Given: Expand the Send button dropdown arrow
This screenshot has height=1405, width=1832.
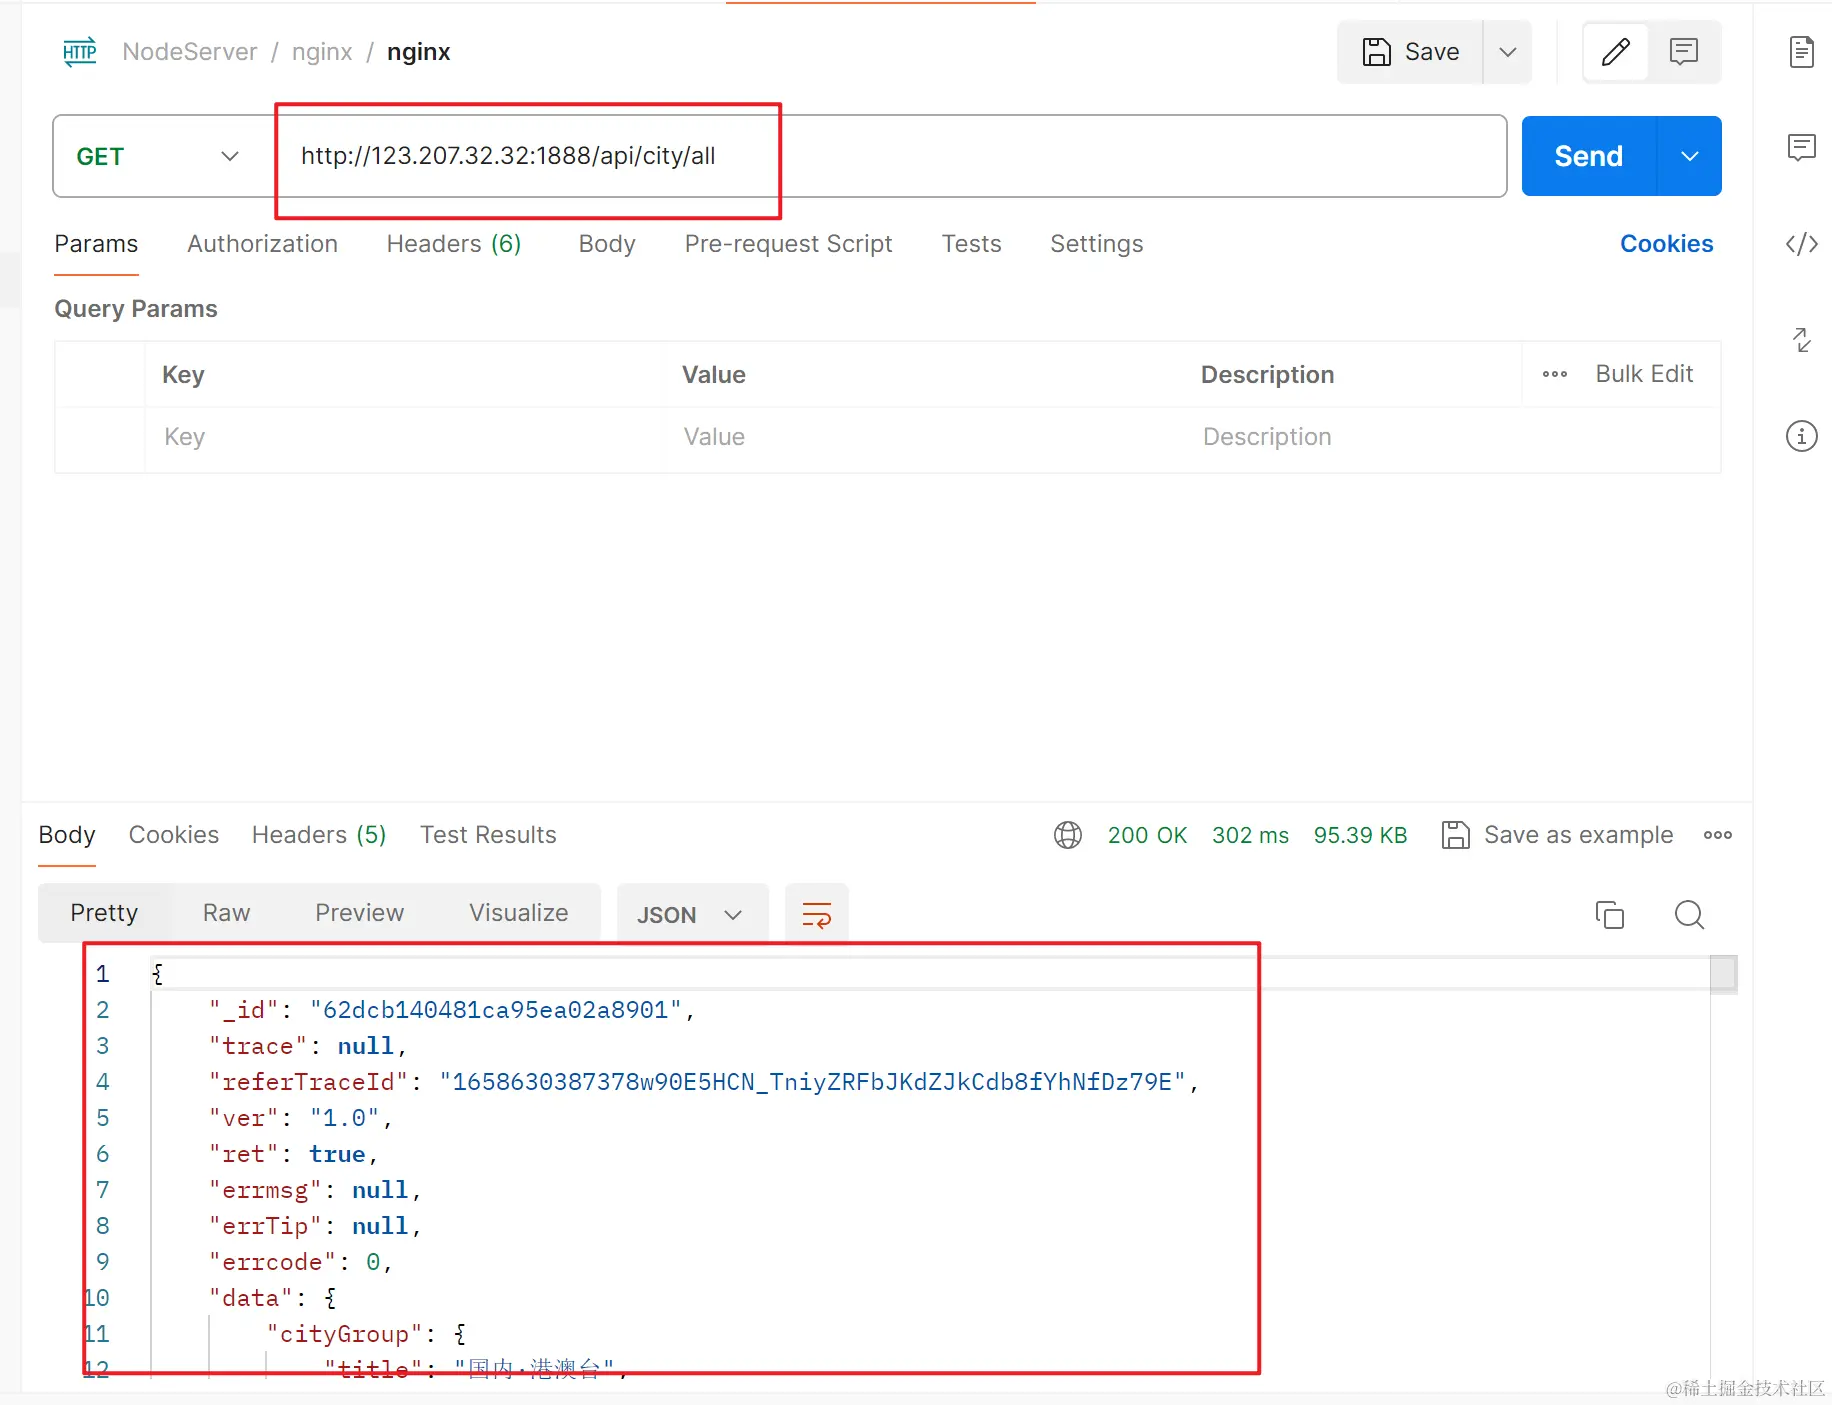Looking at the screenshot, I should (1690, 156).
